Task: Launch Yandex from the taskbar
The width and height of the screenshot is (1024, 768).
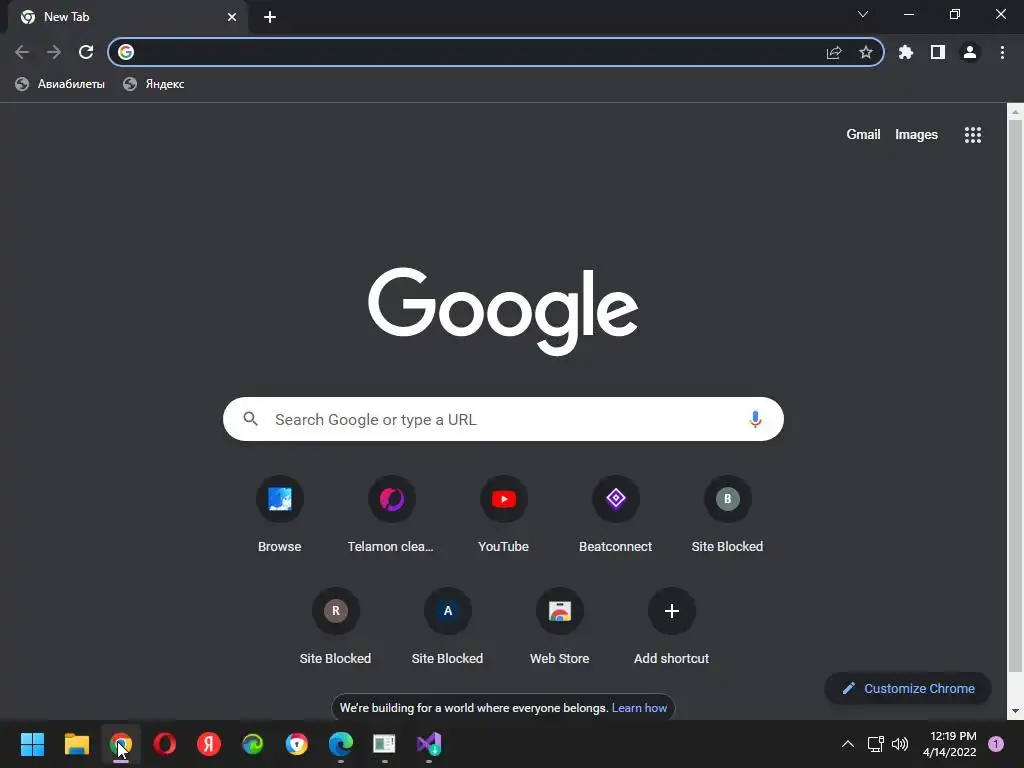Action: tap(208, 744)
